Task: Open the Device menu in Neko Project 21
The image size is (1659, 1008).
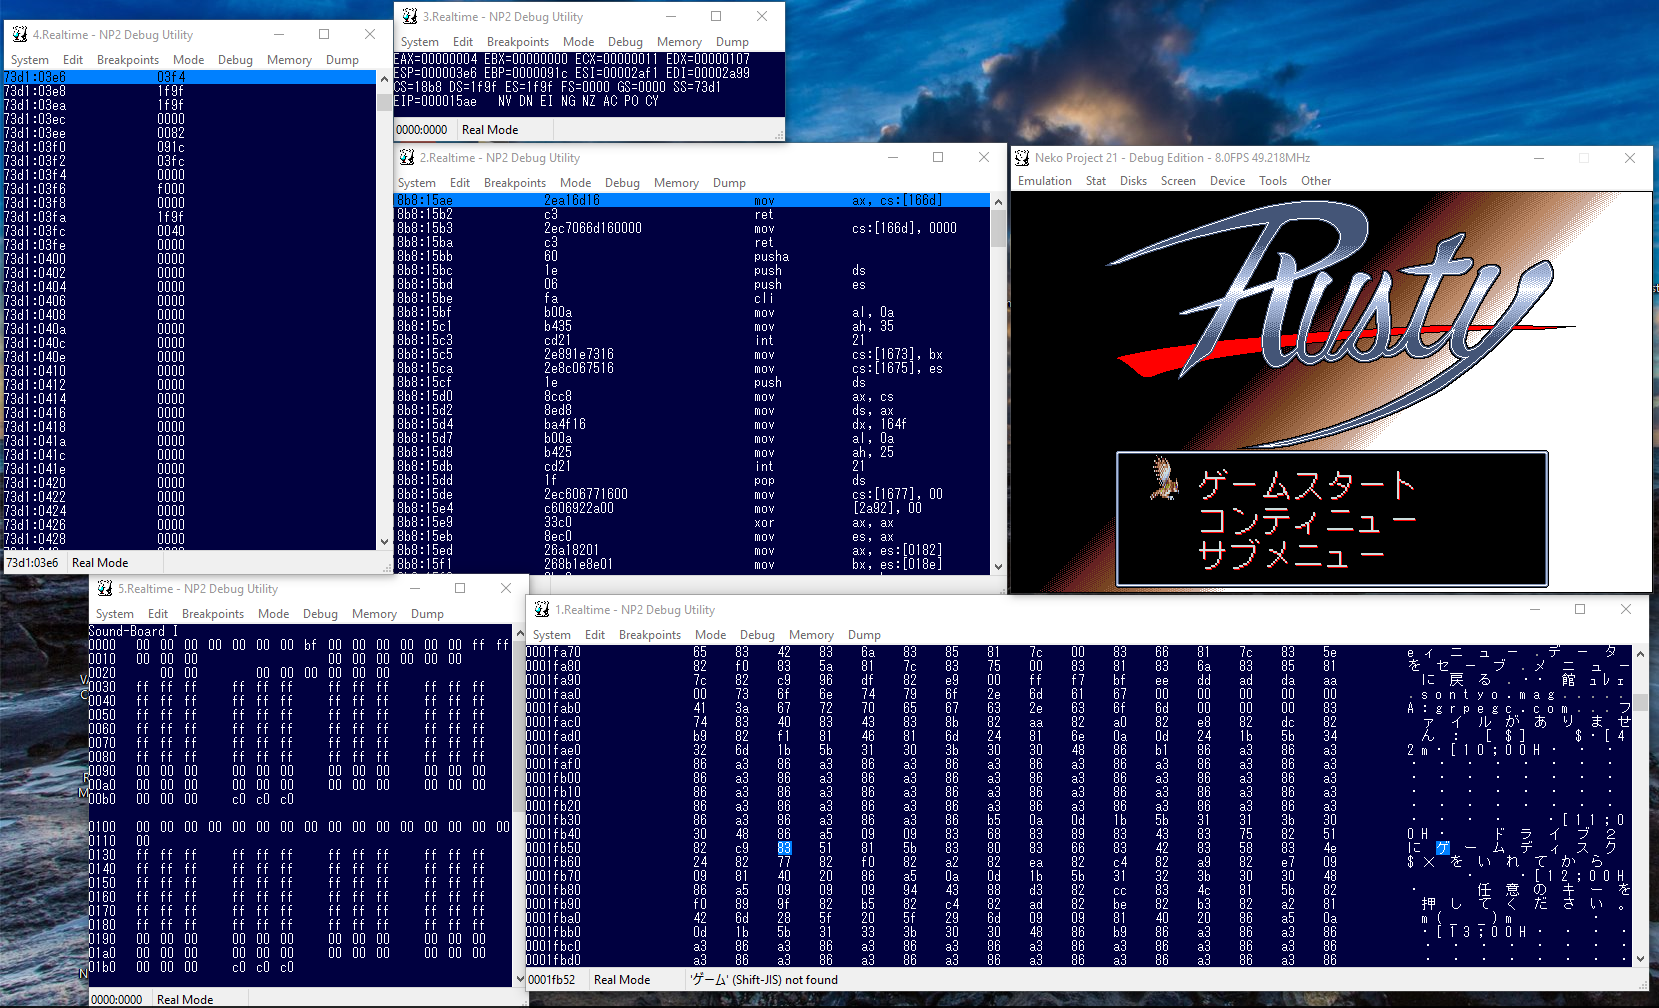Action: 1227,181
